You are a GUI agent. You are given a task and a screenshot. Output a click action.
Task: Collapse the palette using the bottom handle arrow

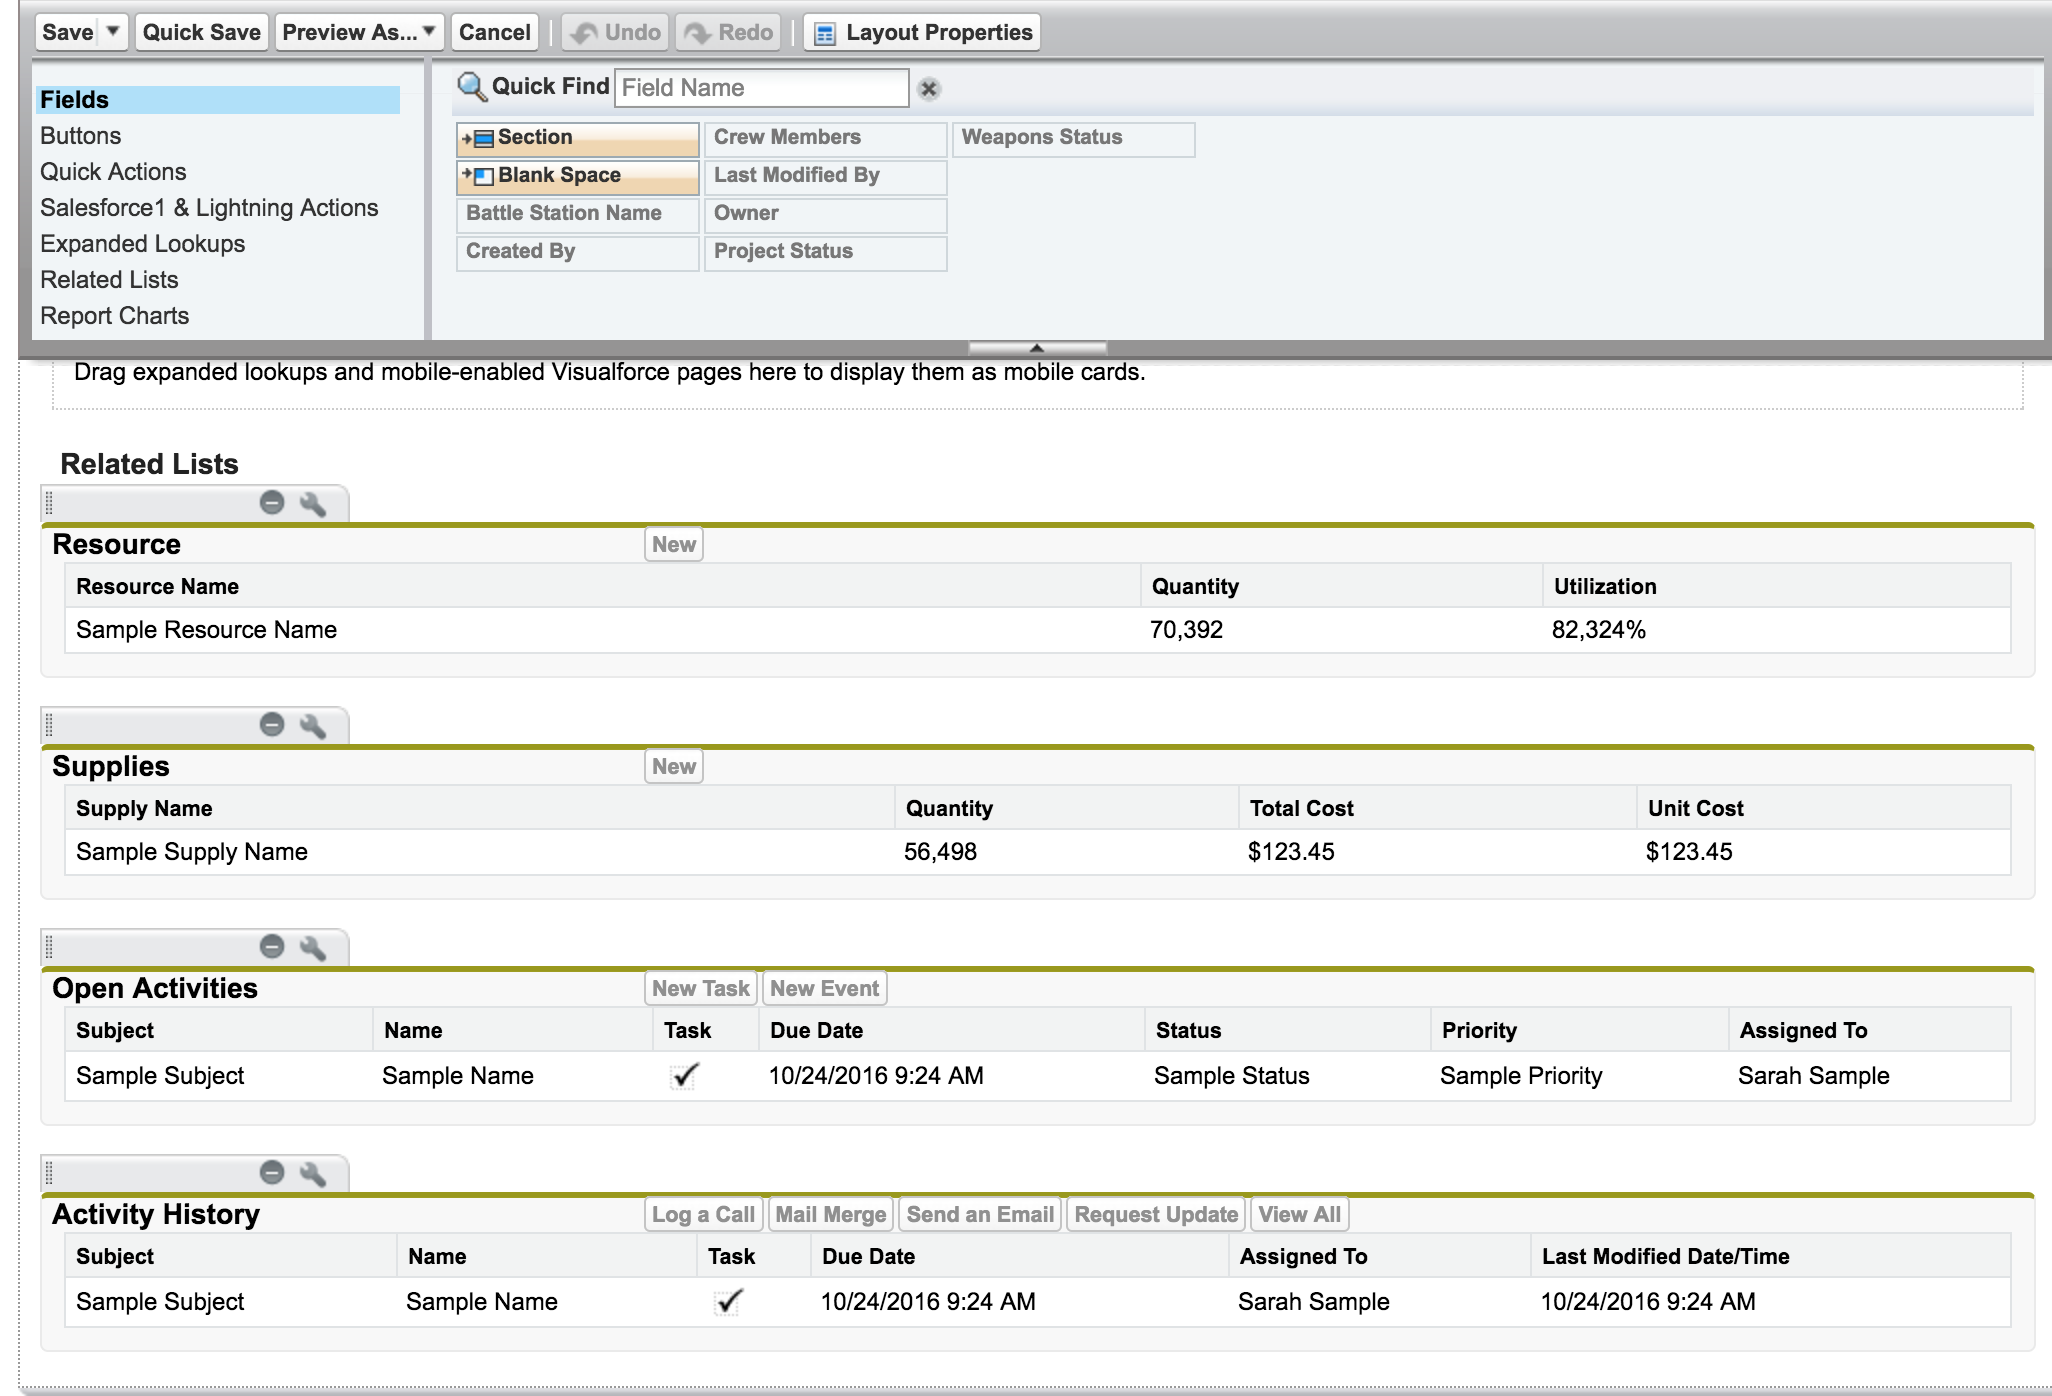tap(1037, 347)
